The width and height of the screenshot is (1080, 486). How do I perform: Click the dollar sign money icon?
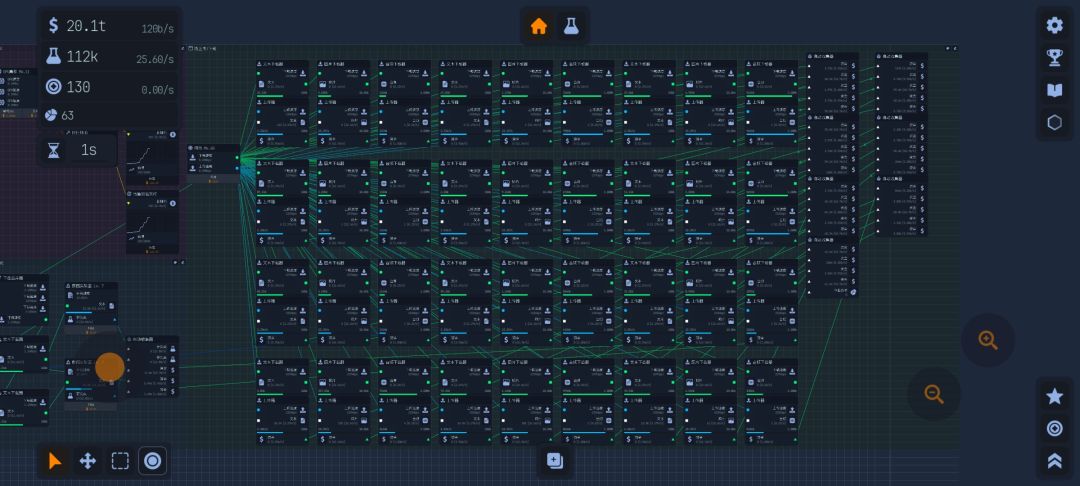click(54, 26)
